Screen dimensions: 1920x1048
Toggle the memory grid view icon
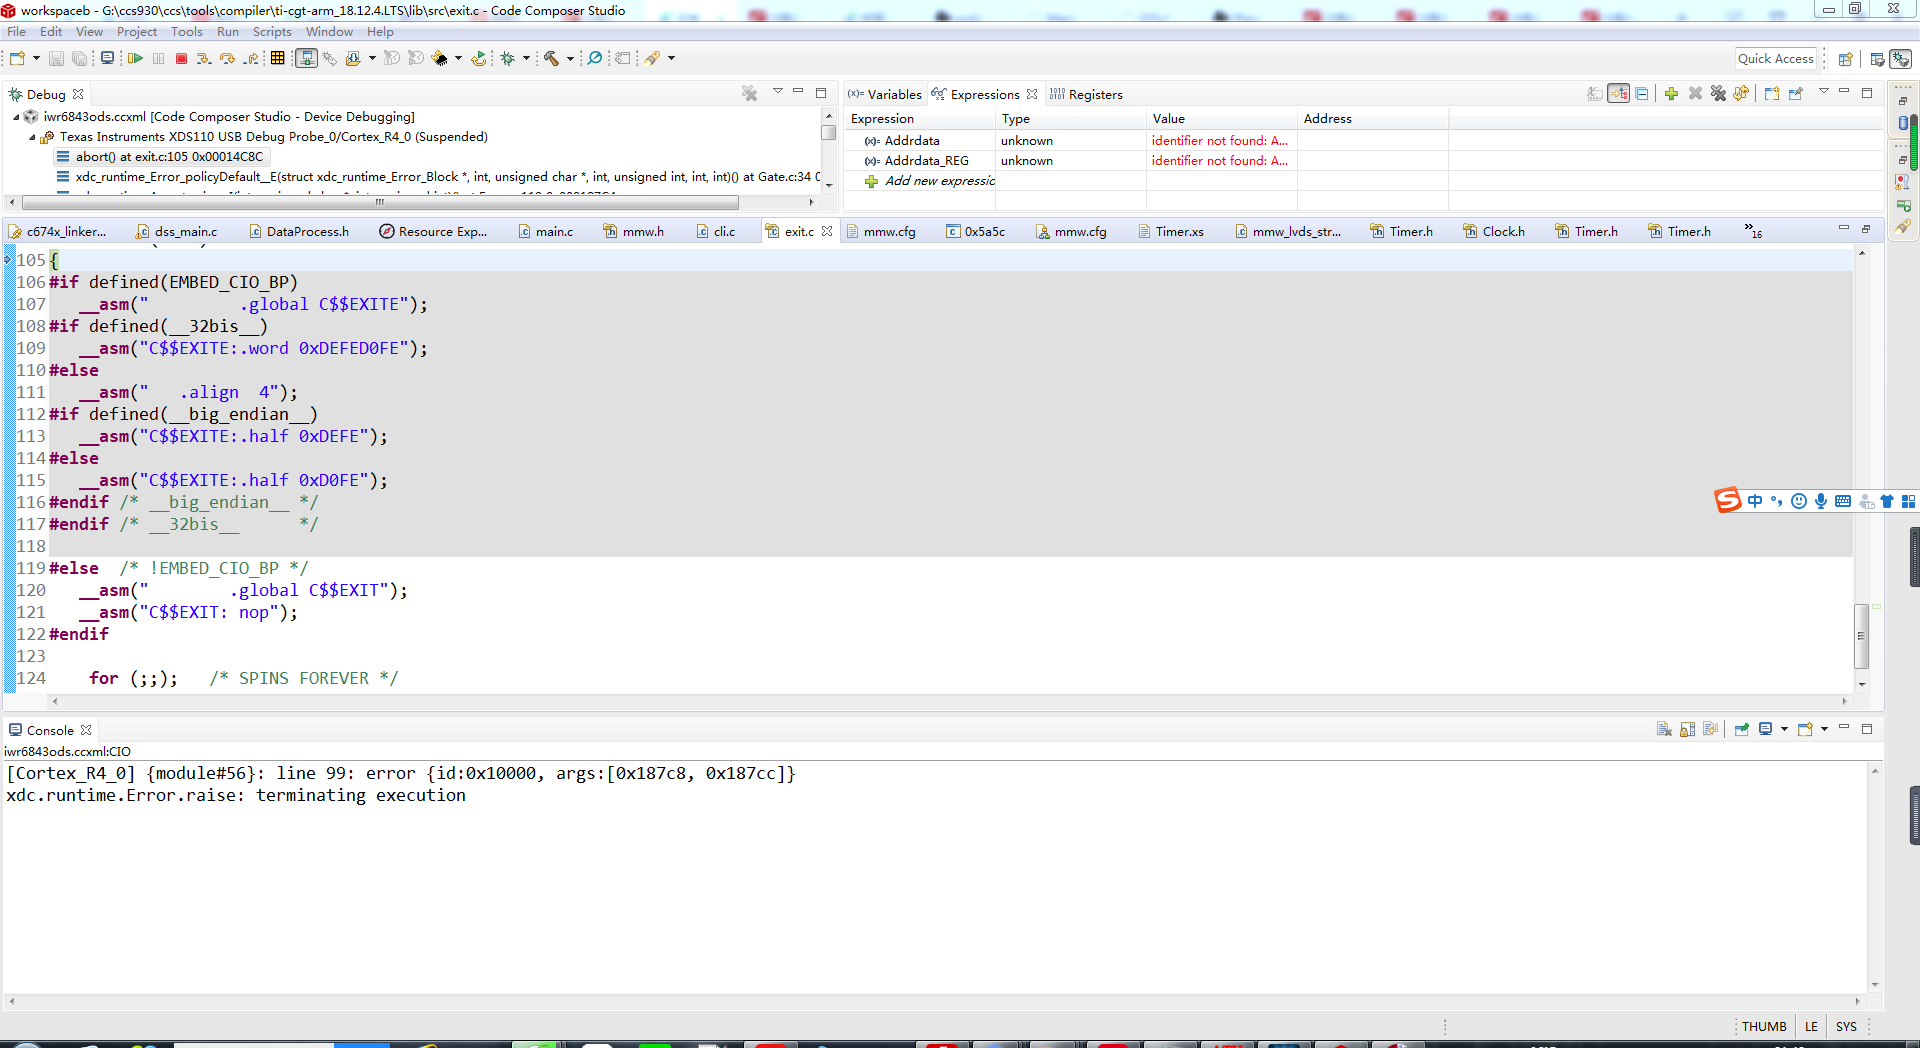click(278, 58)
